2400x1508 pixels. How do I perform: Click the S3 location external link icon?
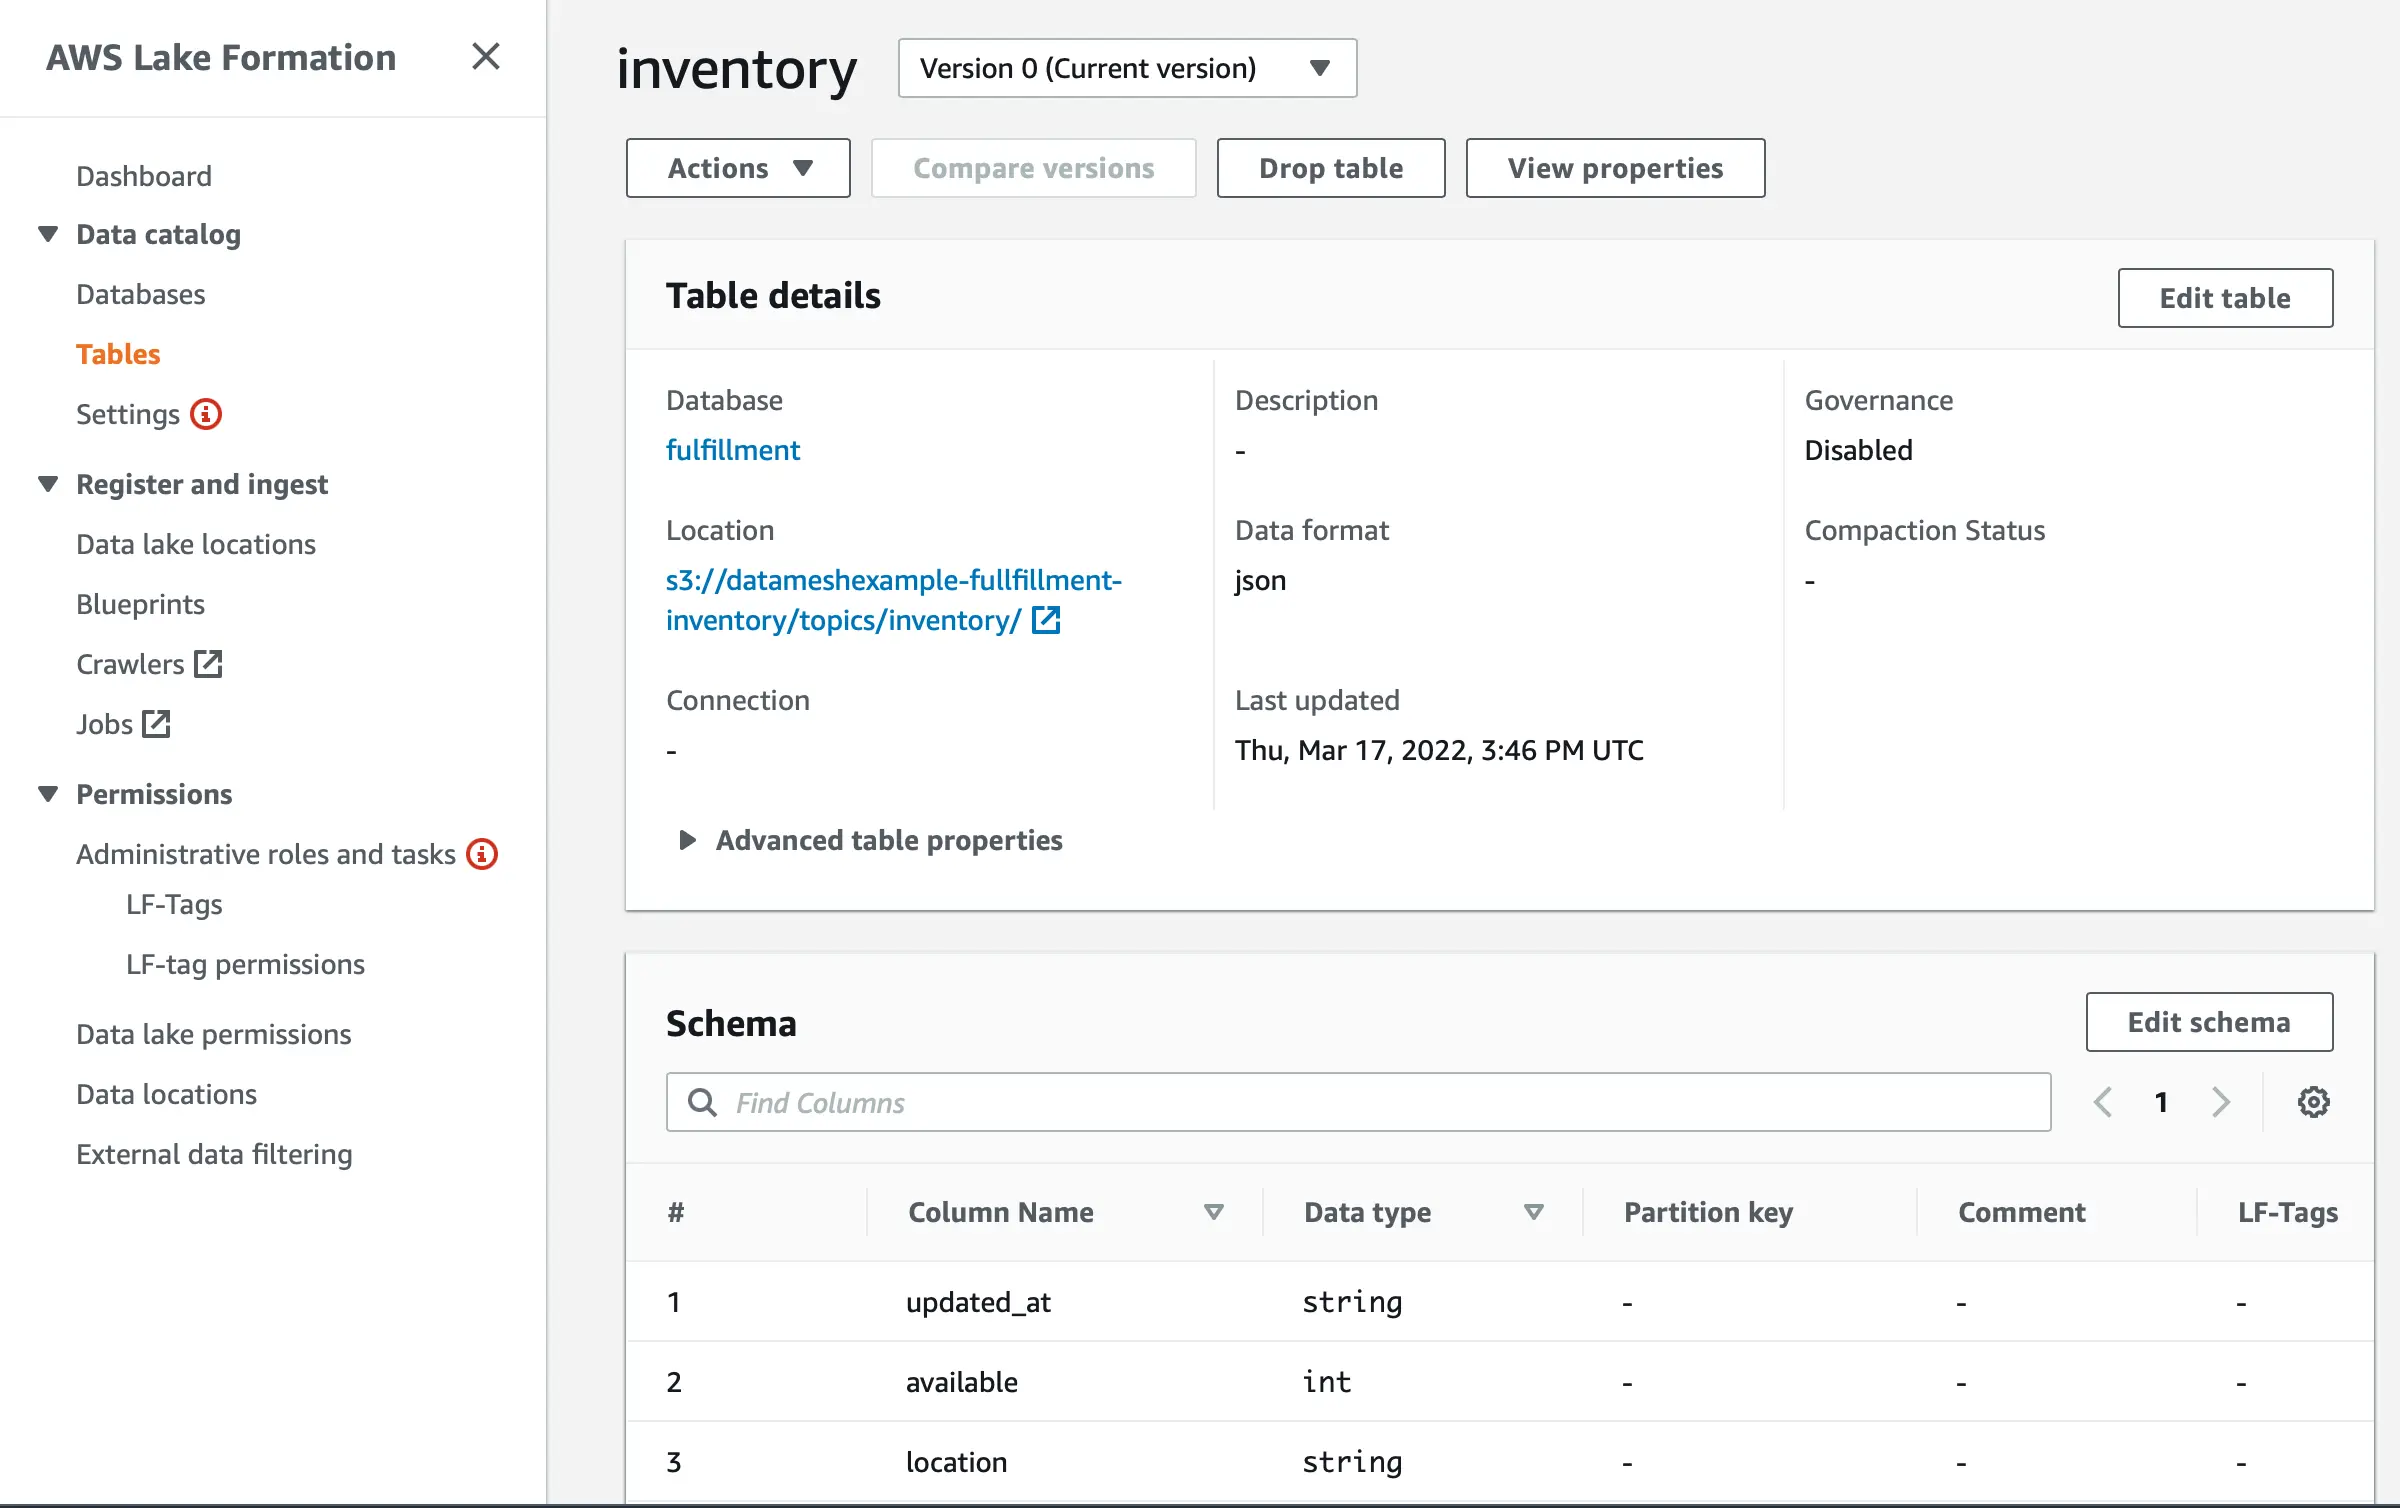[1046, 620]
